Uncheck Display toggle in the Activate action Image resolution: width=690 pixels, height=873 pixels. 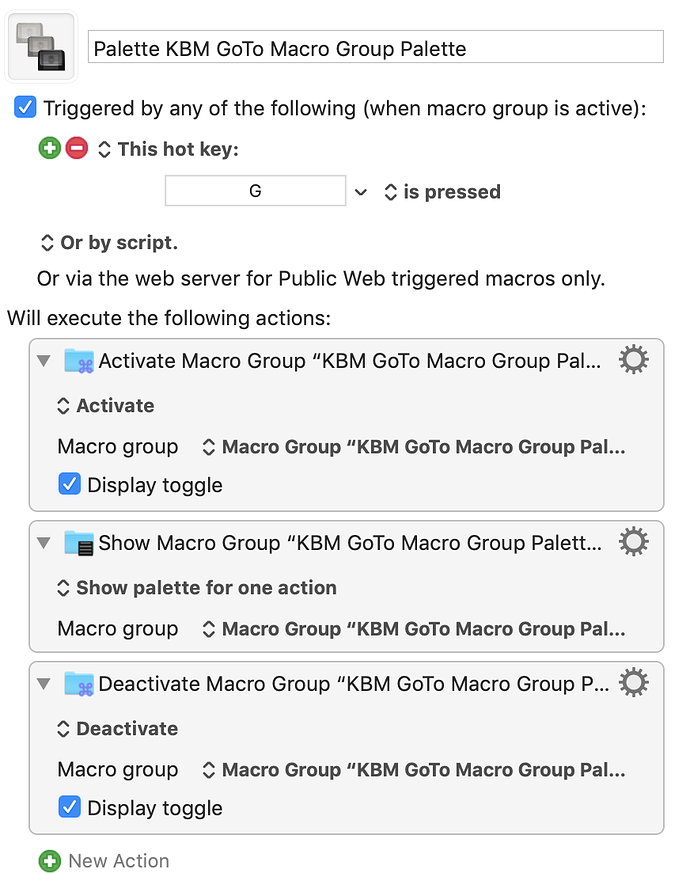69,484
